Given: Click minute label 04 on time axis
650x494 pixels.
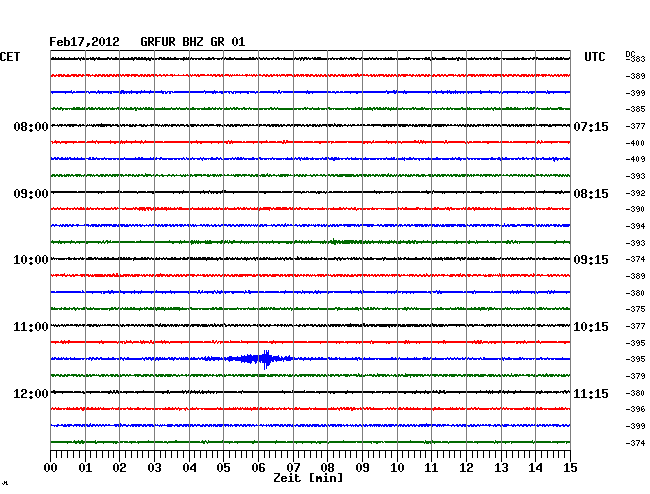Looking at the screenshot, I should coord(189,468).
